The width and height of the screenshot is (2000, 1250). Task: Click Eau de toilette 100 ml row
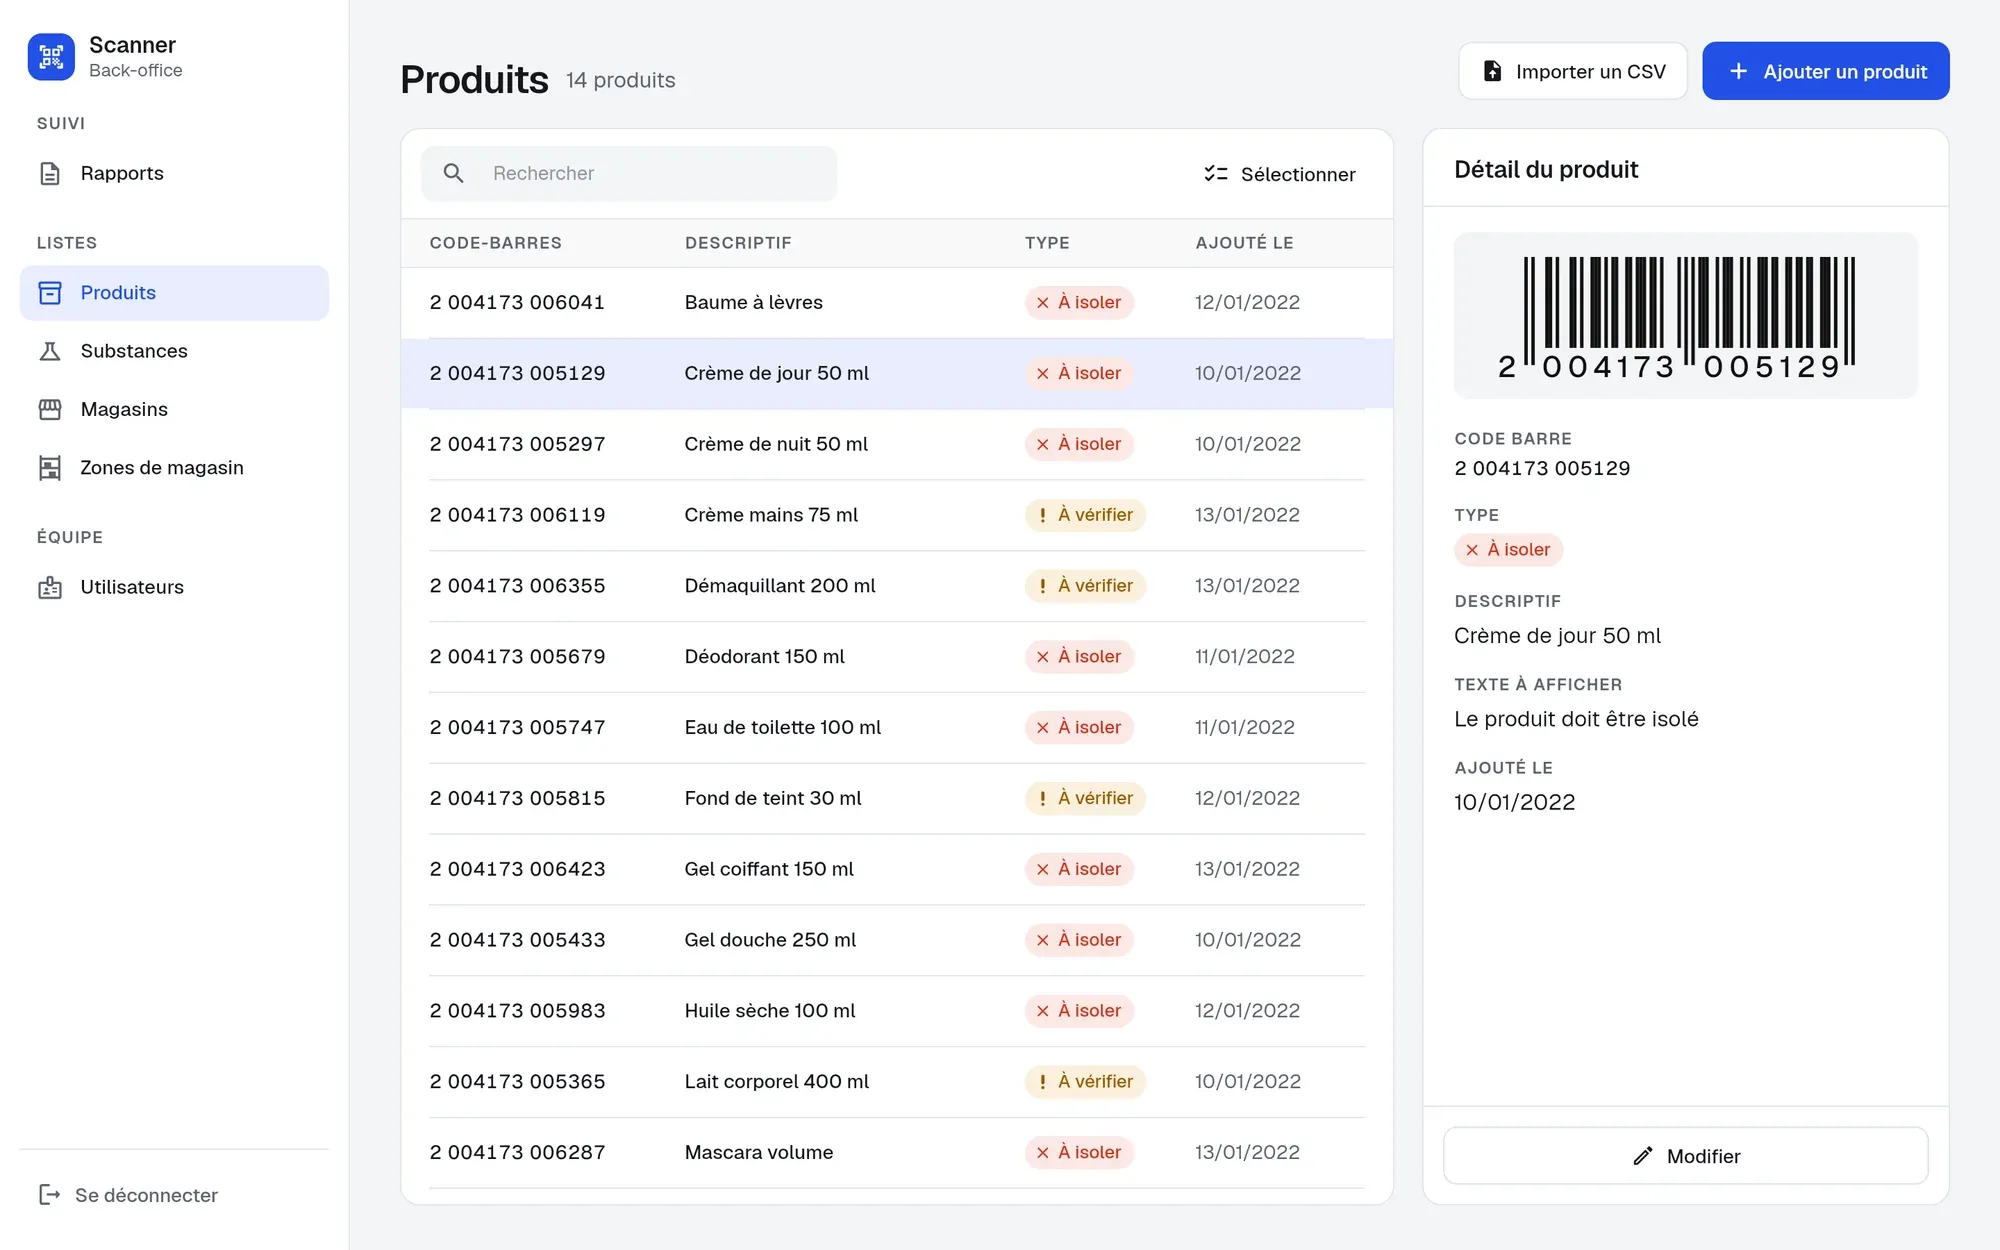[x=897, y=728]
